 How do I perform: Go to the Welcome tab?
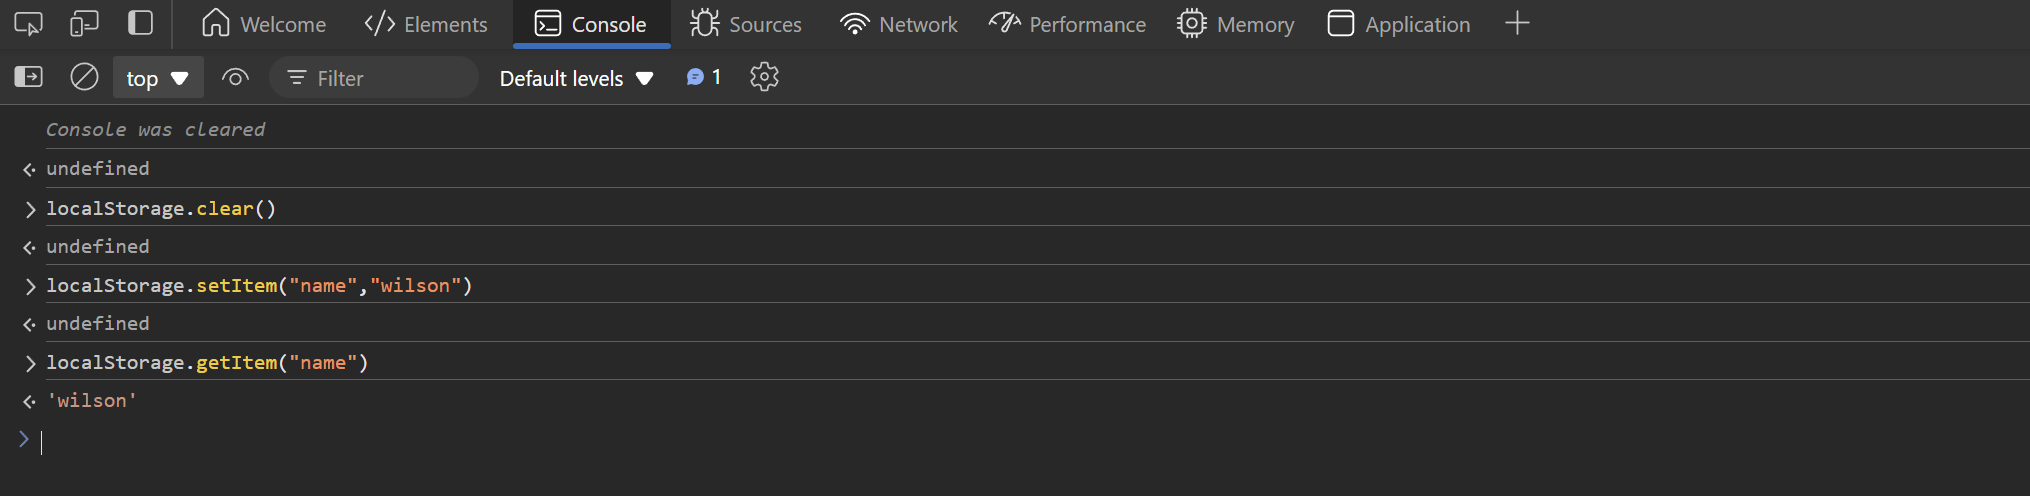(264, 24)
